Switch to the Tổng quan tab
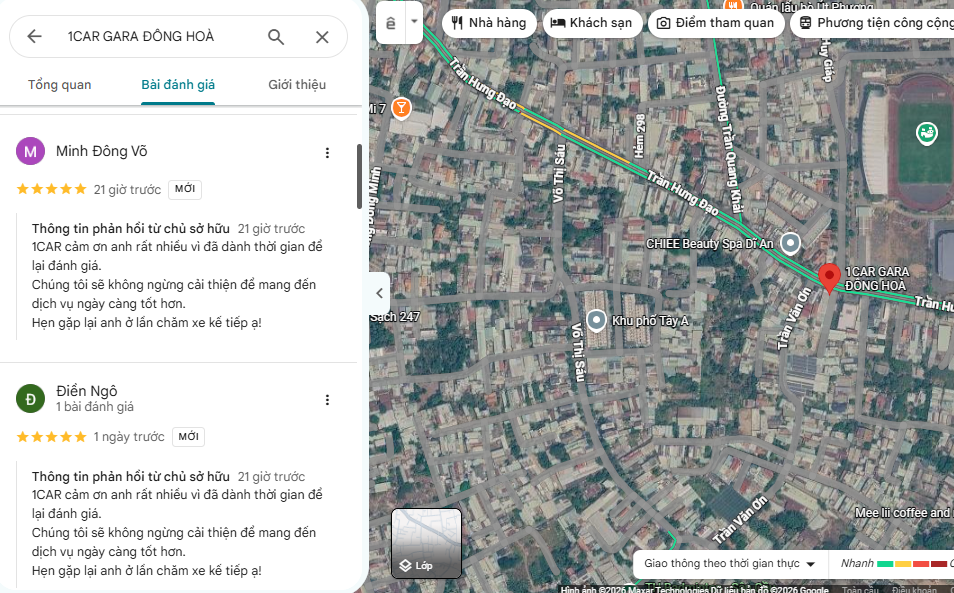 [60, 85]
